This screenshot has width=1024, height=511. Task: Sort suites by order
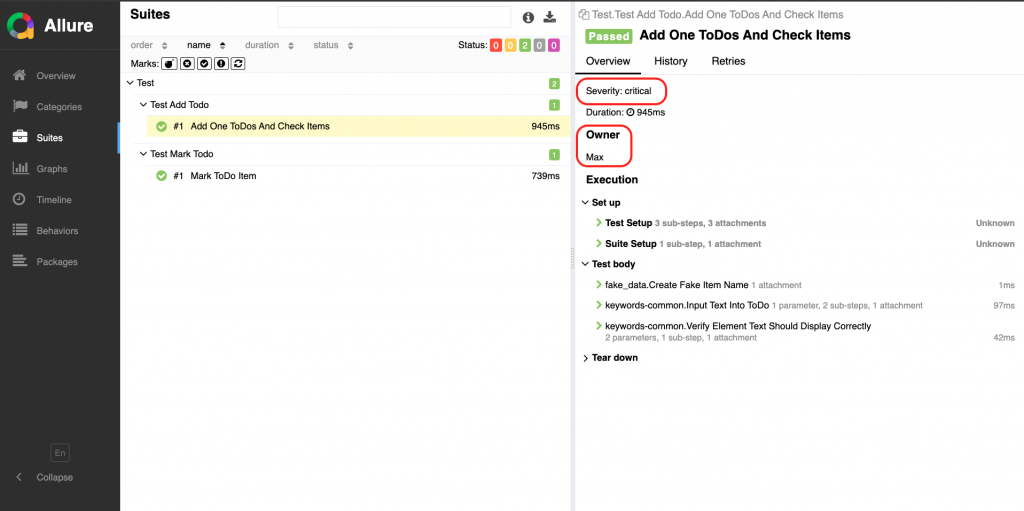150,45
